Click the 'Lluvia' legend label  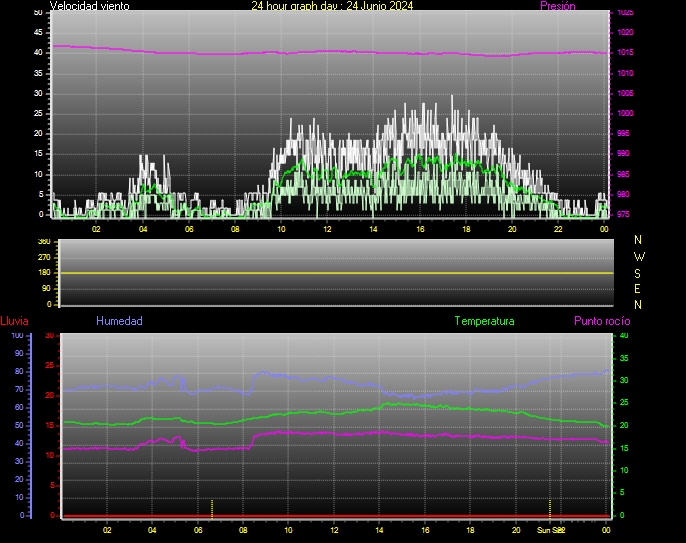[x=14, y=321]
